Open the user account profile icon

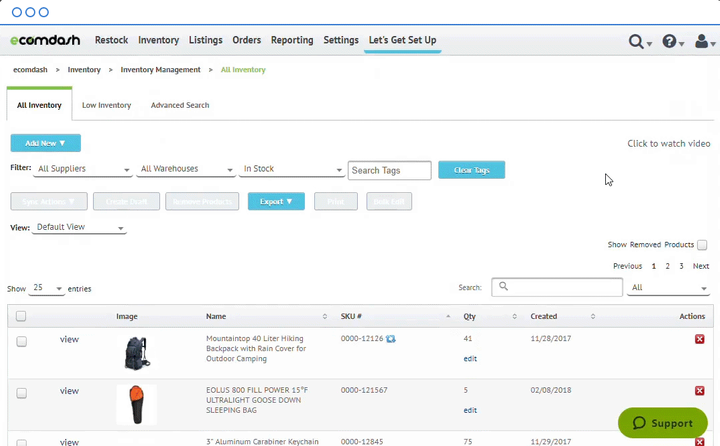click(x=703, y=42)
